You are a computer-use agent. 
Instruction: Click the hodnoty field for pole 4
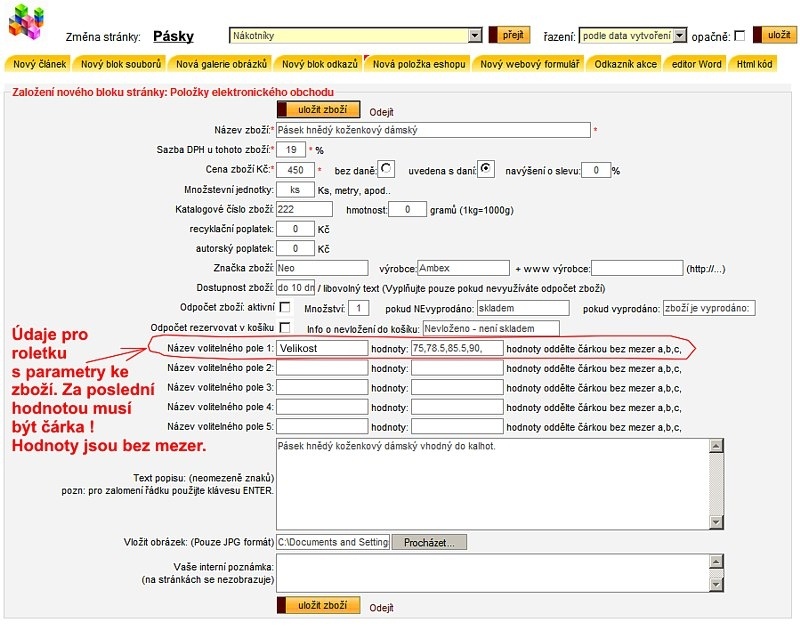point(457,407)
